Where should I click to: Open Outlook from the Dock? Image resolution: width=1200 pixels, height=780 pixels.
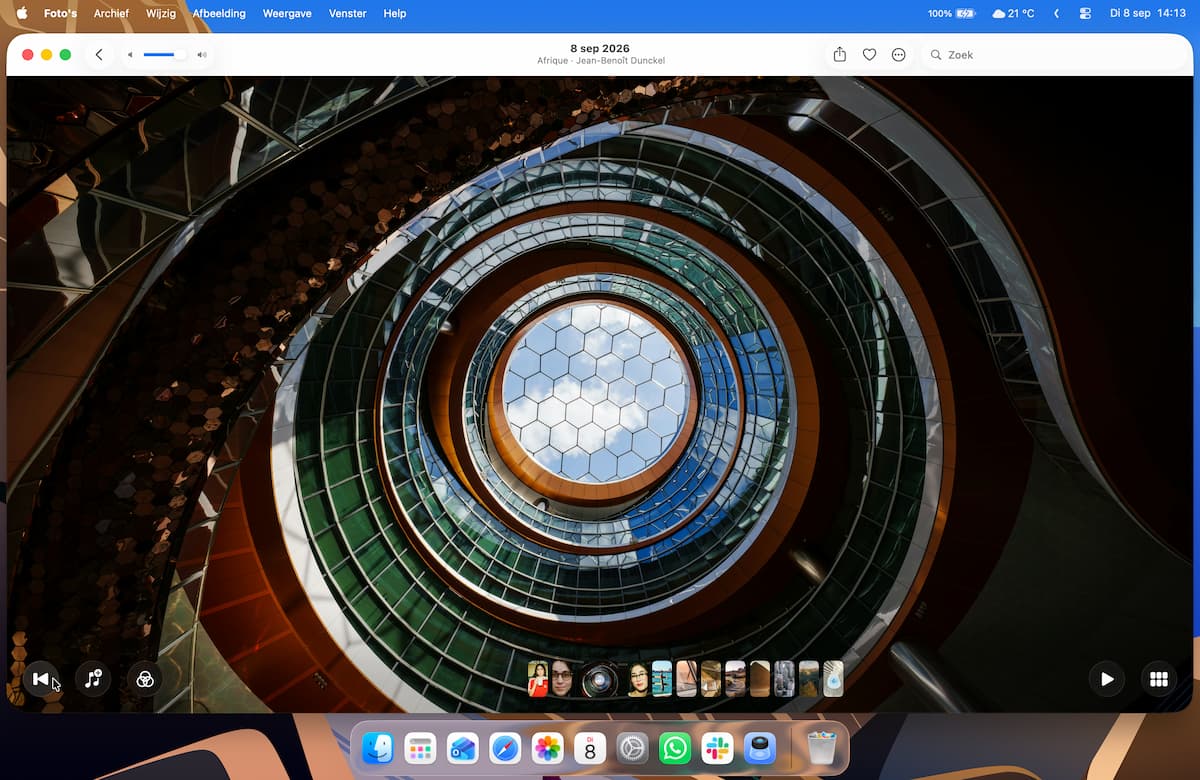pyautogui.click(x=463, y=748)
